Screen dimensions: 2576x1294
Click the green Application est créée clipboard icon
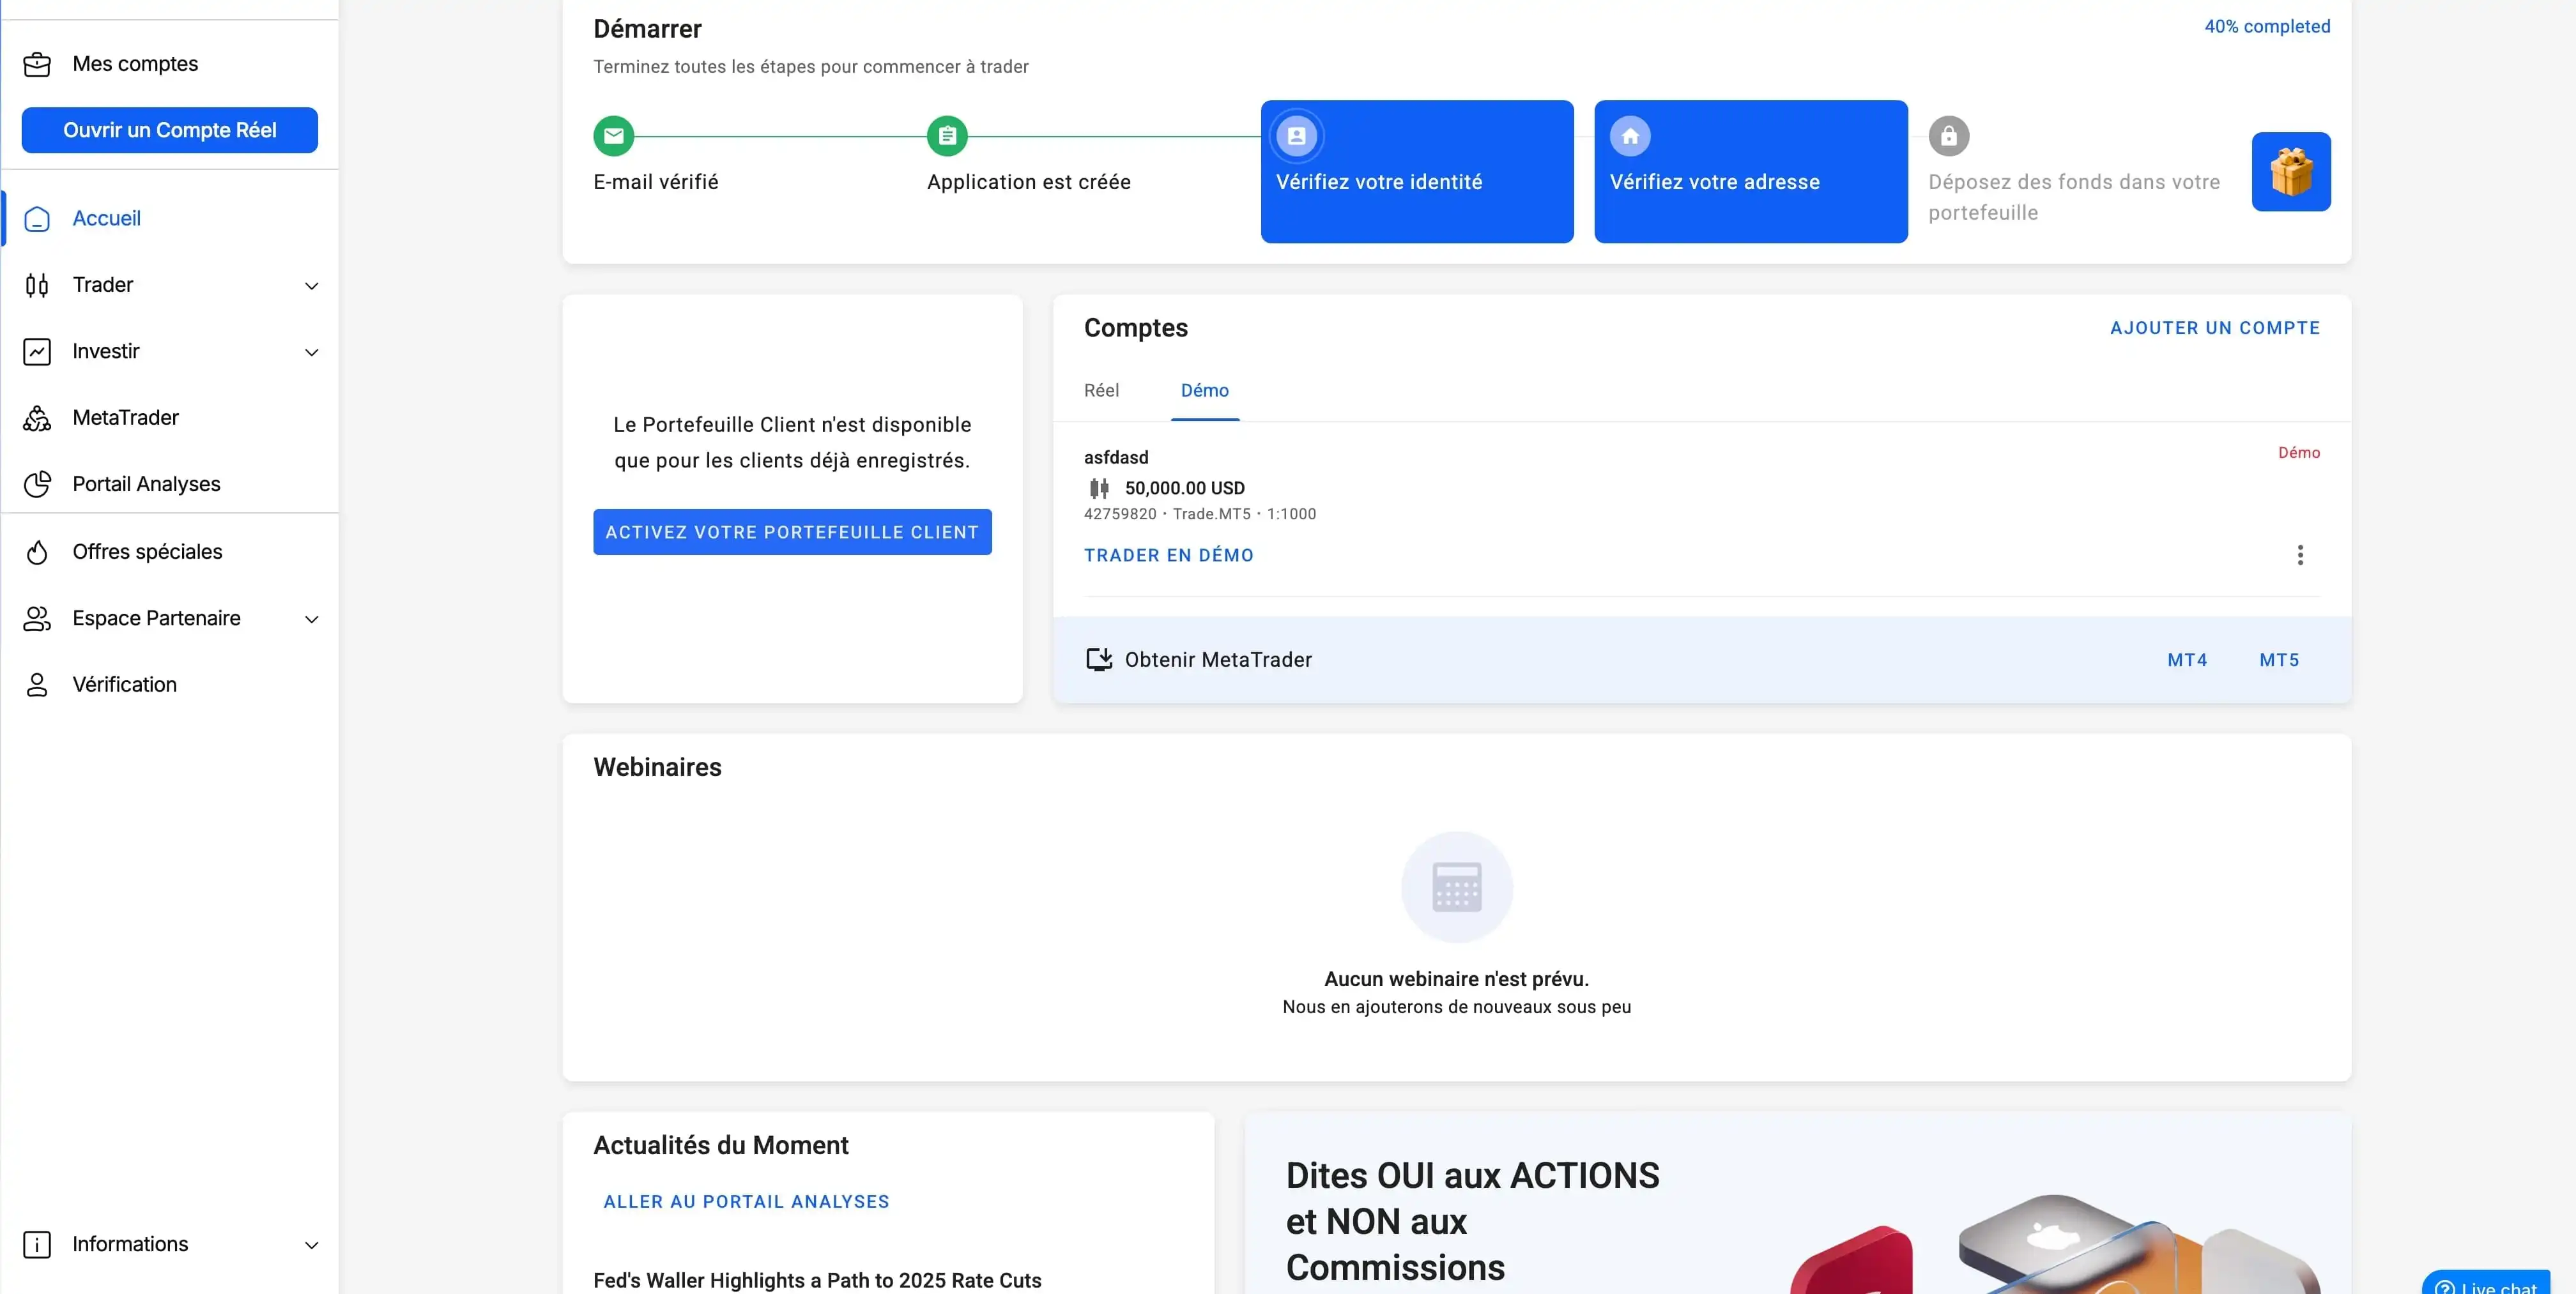coord(947,136)
